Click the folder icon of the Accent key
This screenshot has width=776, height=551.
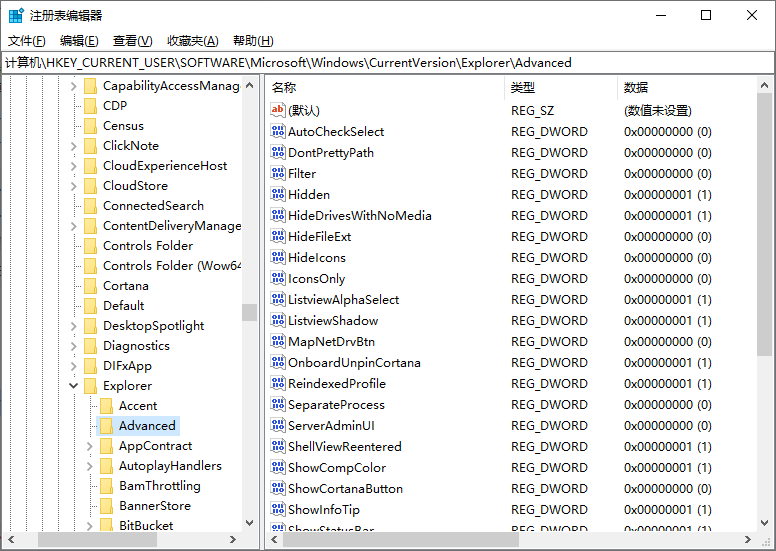(106, 406)
